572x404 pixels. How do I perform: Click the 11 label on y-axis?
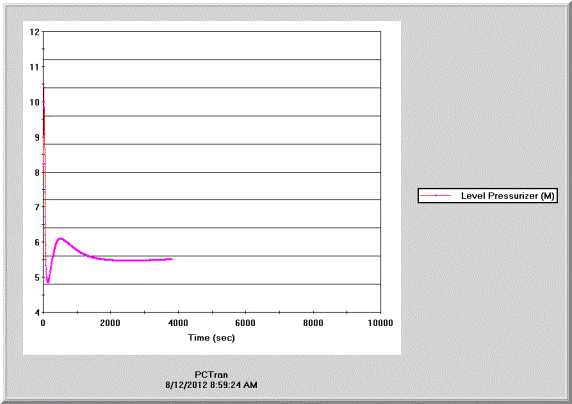[34, 67]
